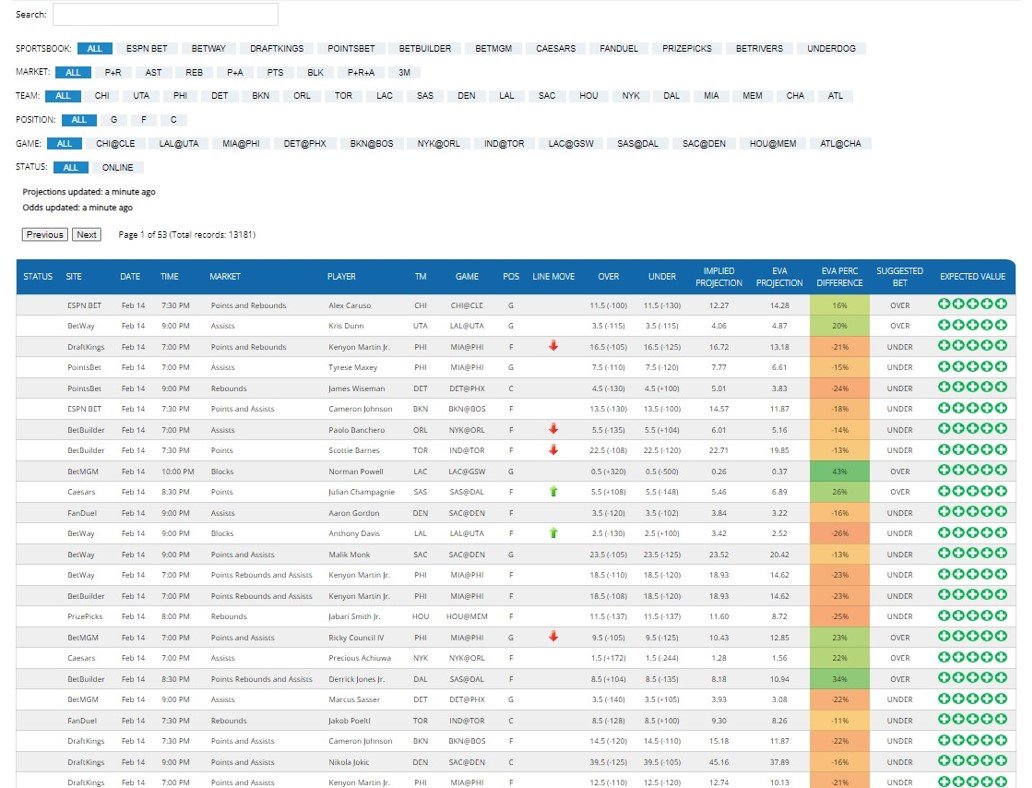This screenshot has height=788, width=1032.
Task: Filter team by LAL
Action: click(x=506, y=96)
